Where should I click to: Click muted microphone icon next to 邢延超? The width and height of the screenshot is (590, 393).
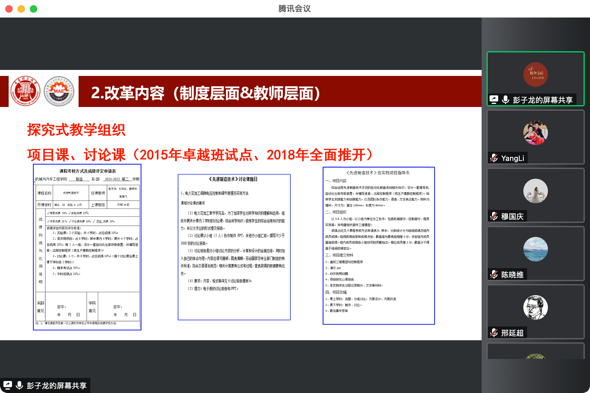coord(494,333)
